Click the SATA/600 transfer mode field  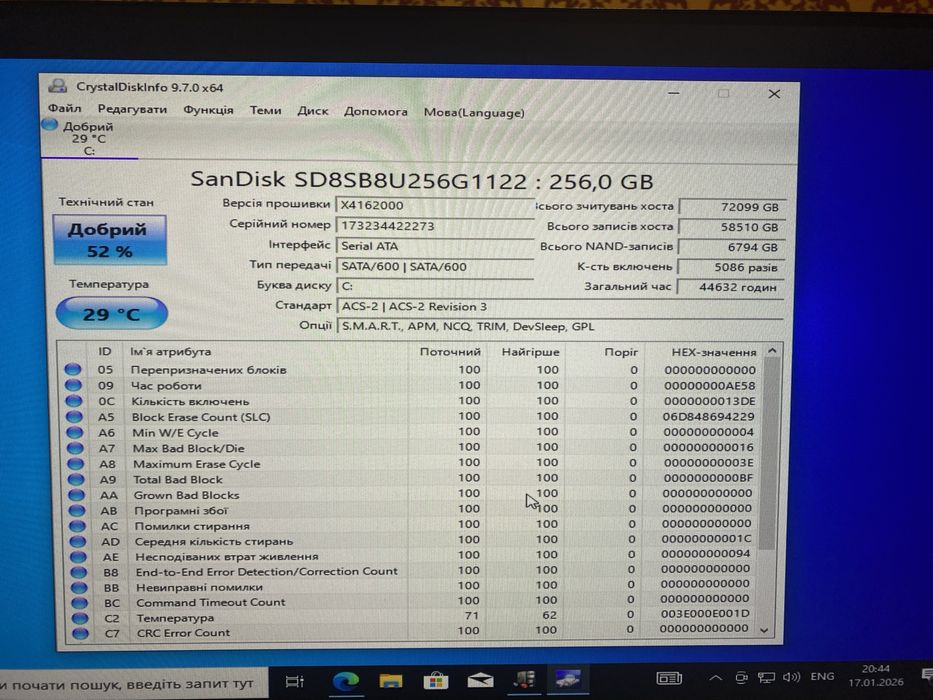(434, 266)
